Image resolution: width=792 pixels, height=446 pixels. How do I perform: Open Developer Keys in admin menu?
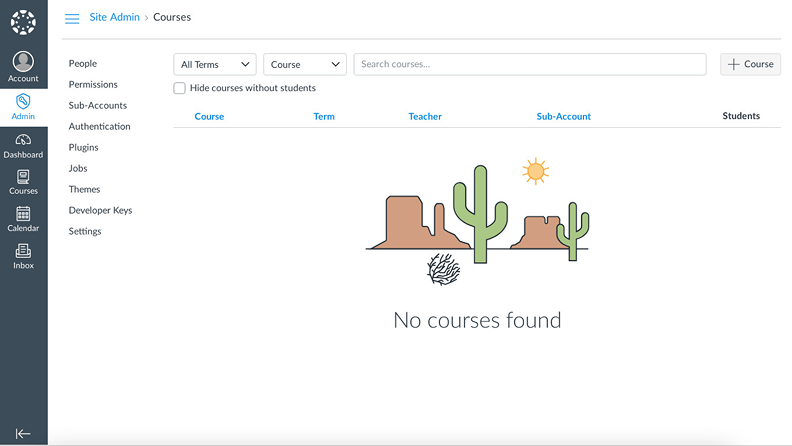[x=101, y=210]
